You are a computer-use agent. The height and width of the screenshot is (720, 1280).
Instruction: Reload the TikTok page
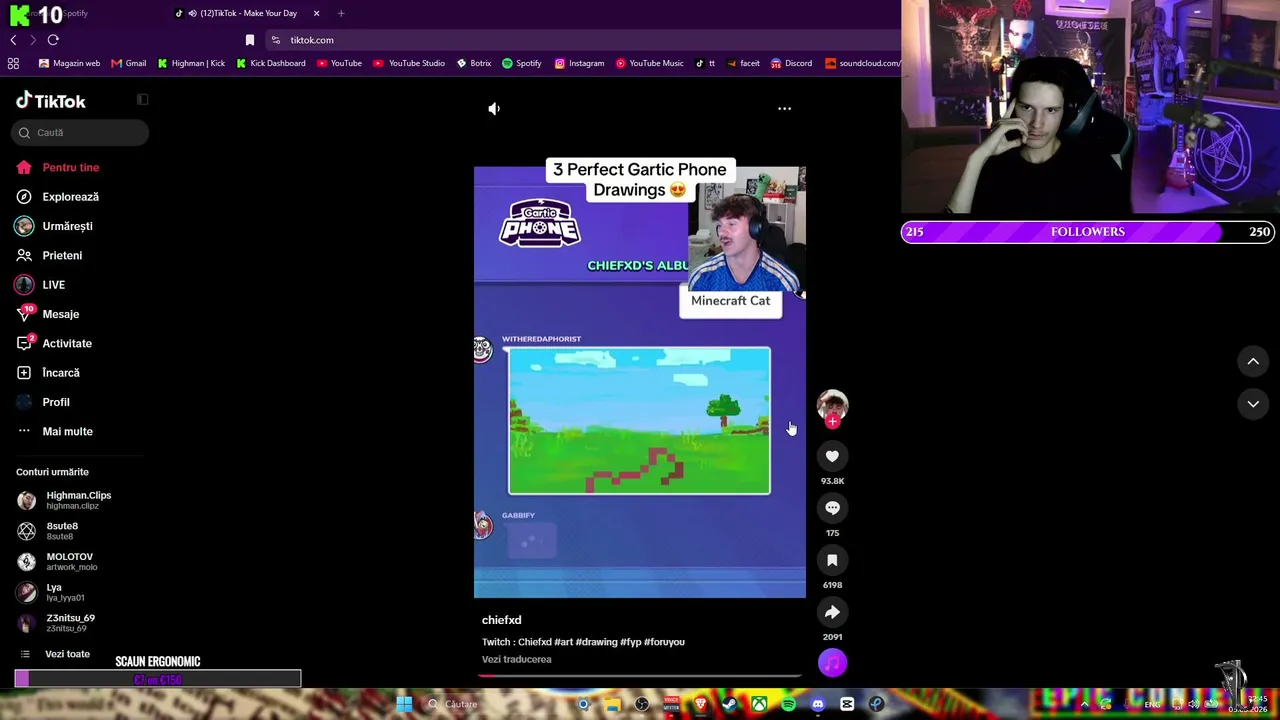coord(53,40)
